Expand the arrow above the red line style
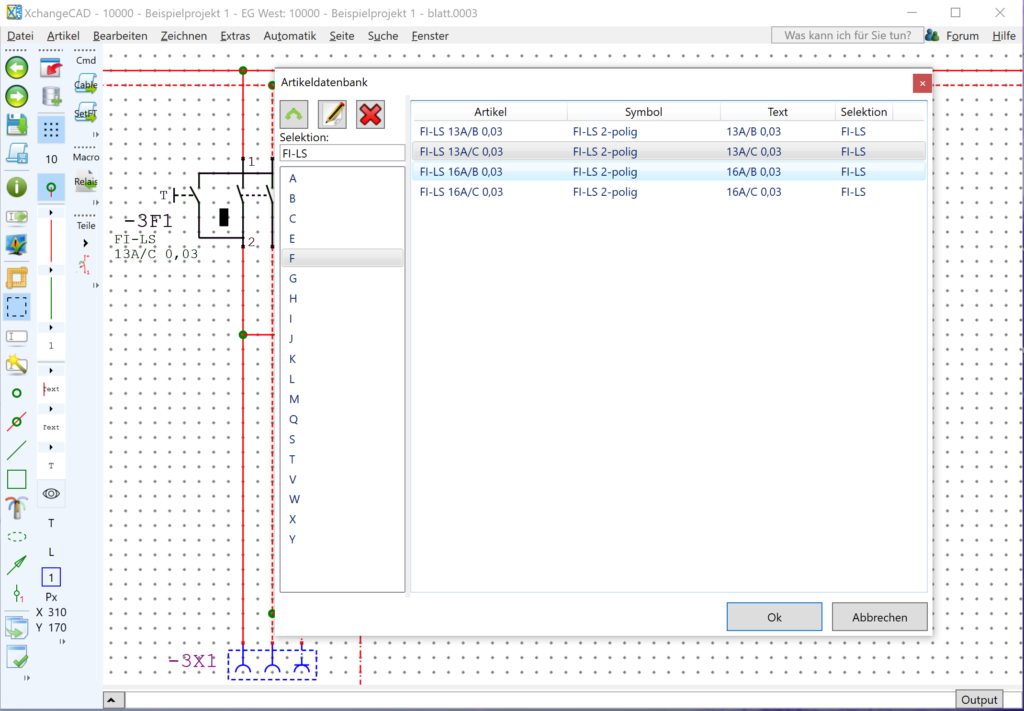Image resolution: width=1024 pixels, height=711 pixels. point(51,213)
